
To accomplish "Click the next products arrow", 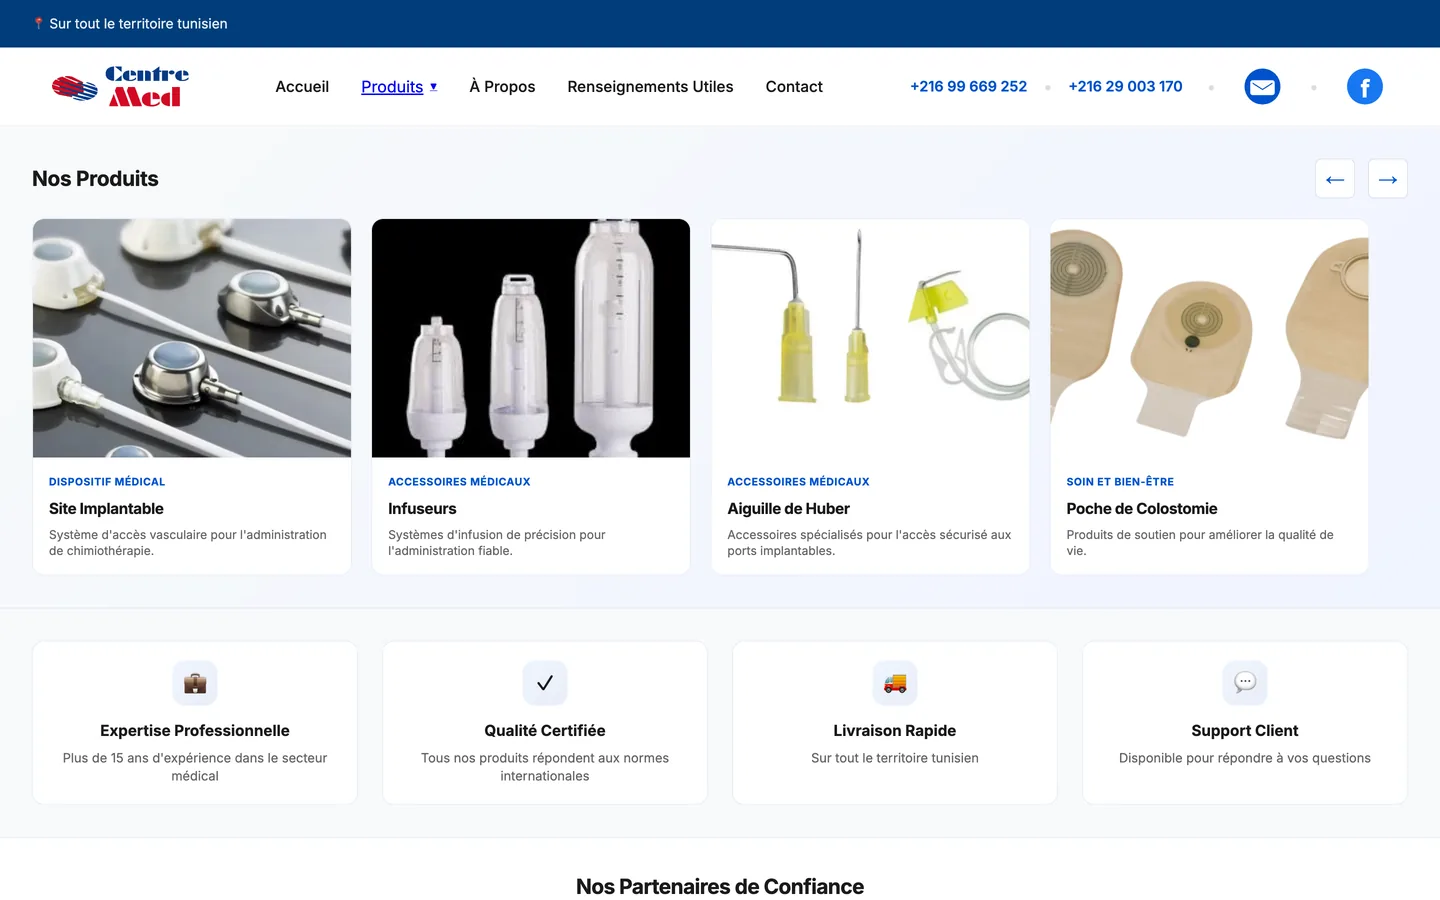I will [1387, 179].
